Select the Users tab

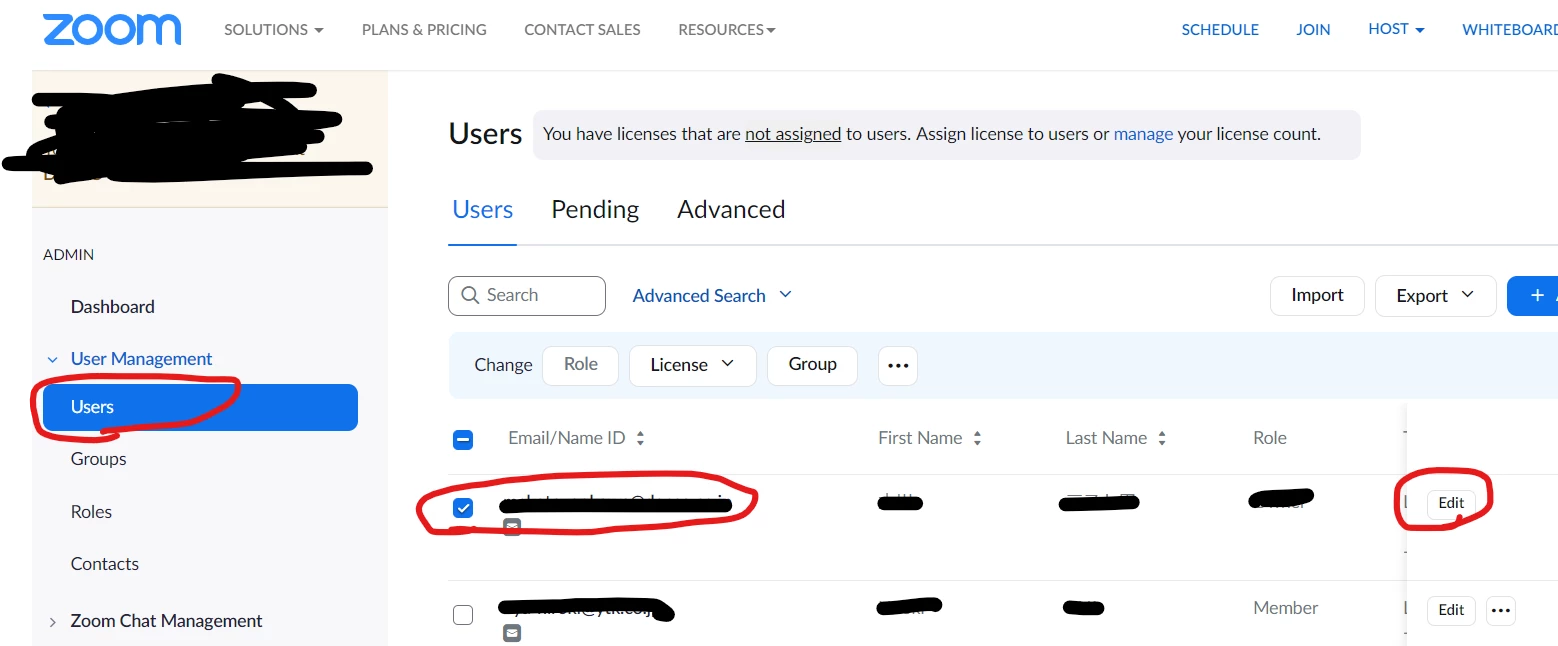pyautogui.click(x=483, y=209)
